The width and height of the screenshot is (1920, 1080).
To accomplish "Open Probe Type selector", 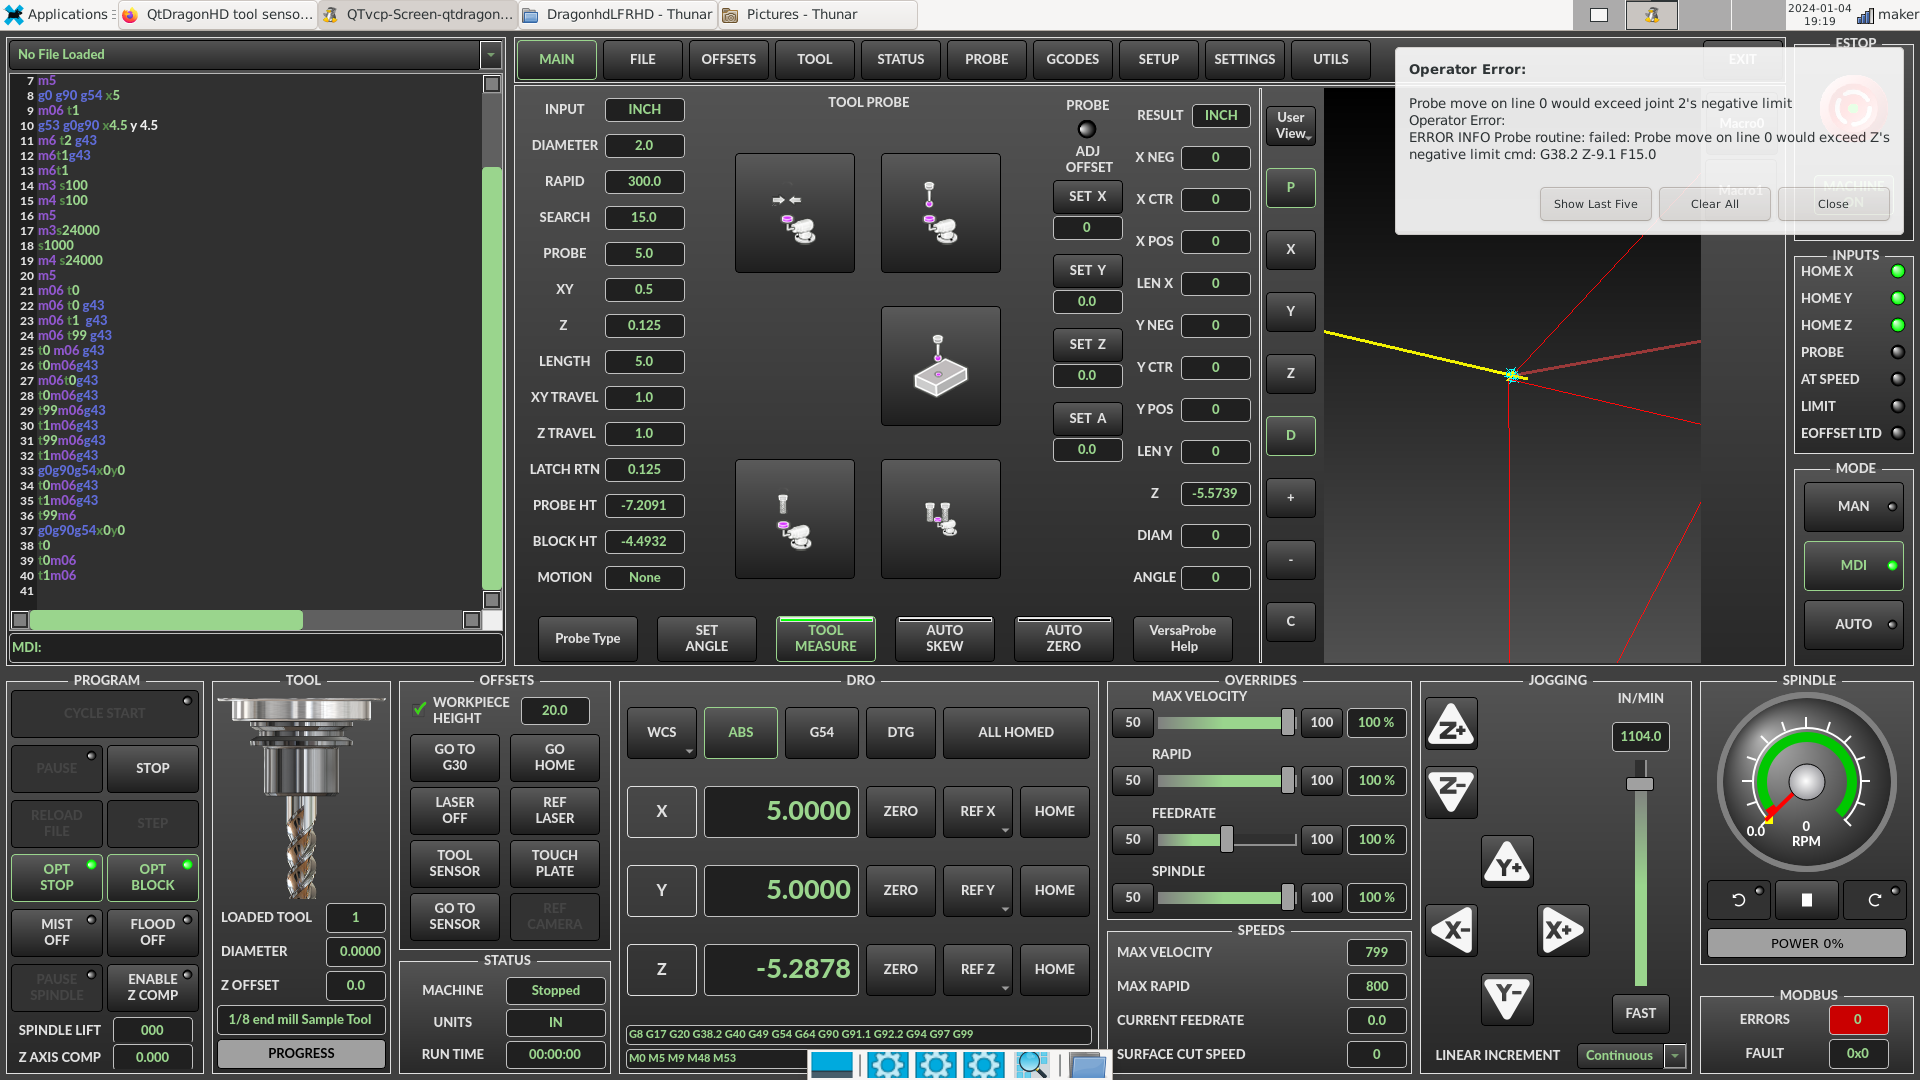I will click(588, 639).
